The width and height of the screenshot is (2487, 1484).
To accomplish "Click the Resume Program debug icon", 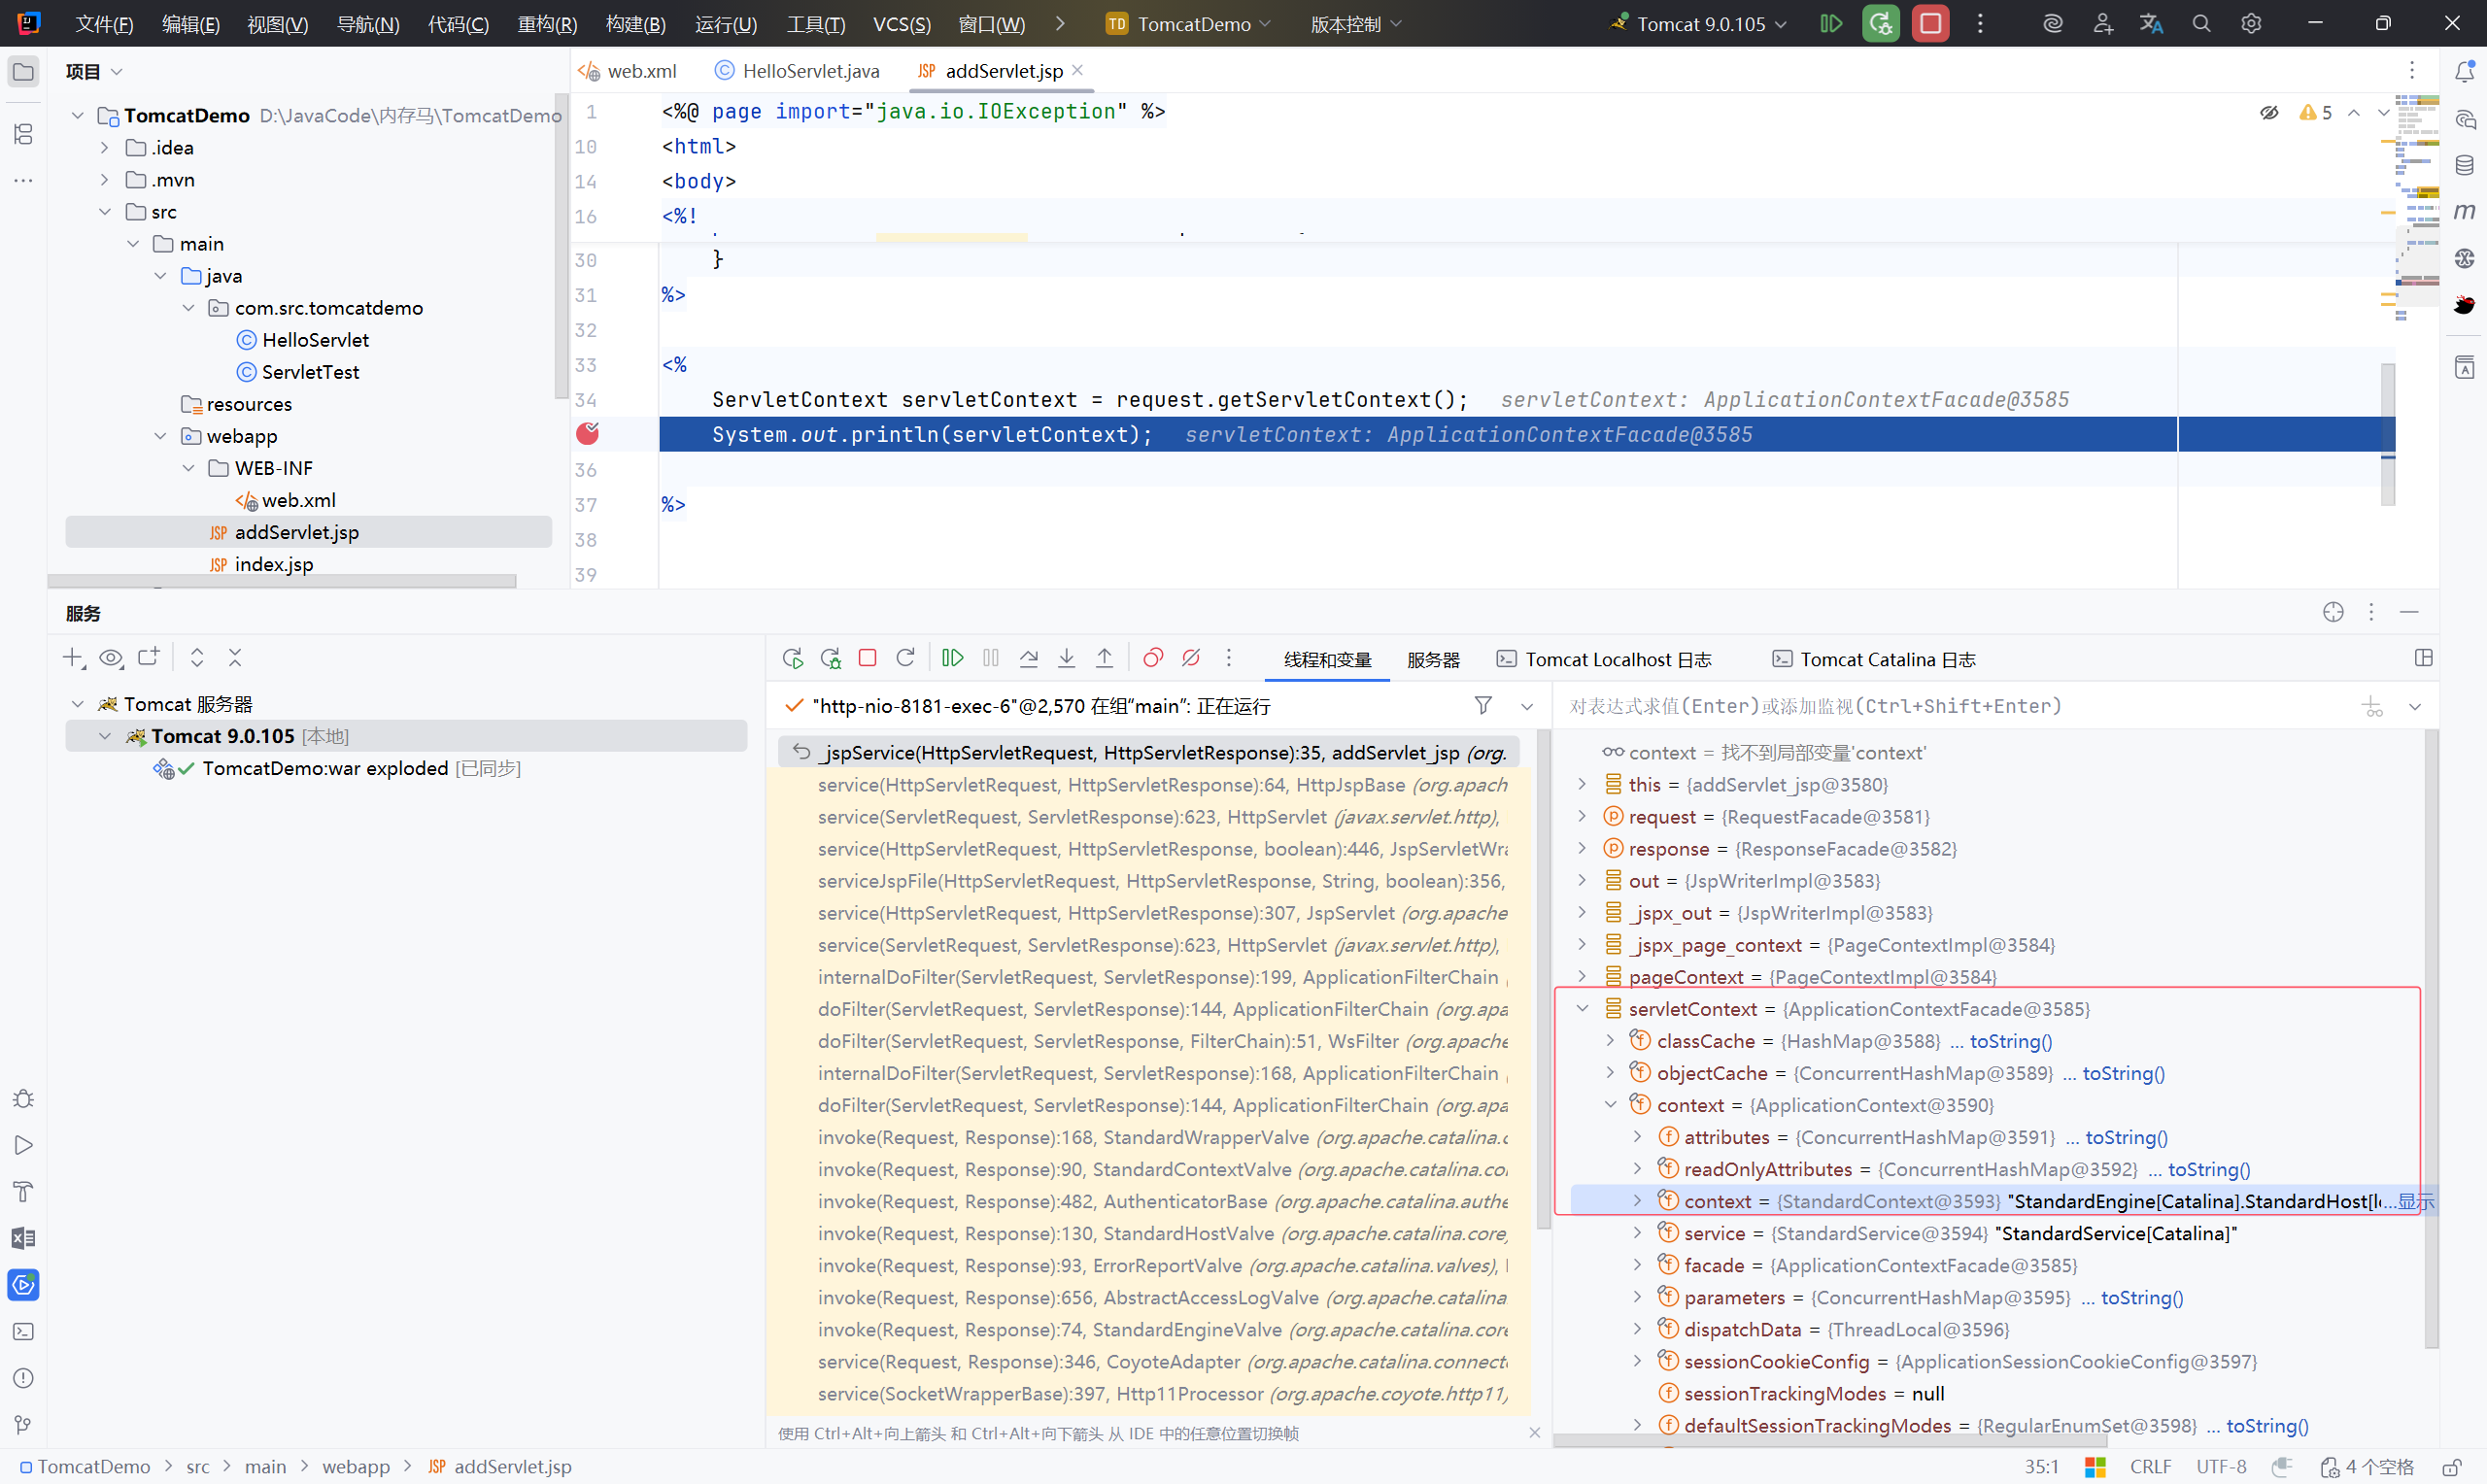I will coord(952,658).
